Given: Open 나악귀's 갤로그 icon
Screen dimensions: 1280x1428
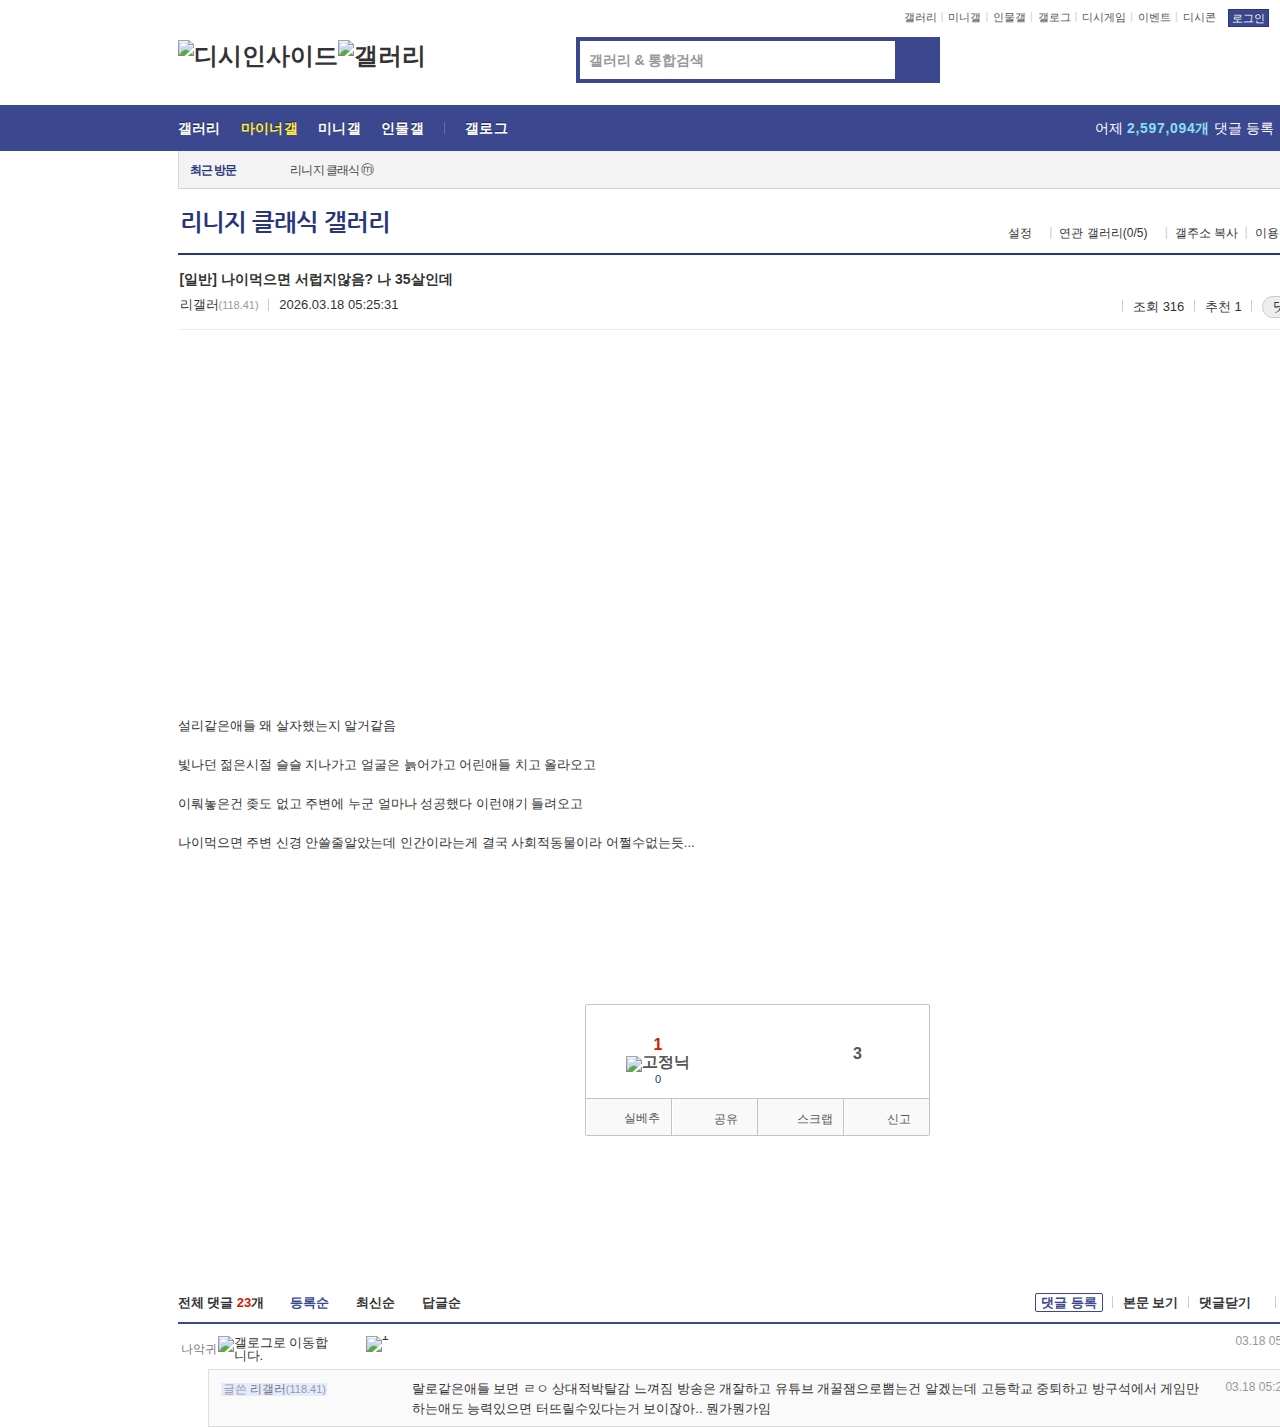Looking at the screenshot, I should click(x=273, y=1349).
